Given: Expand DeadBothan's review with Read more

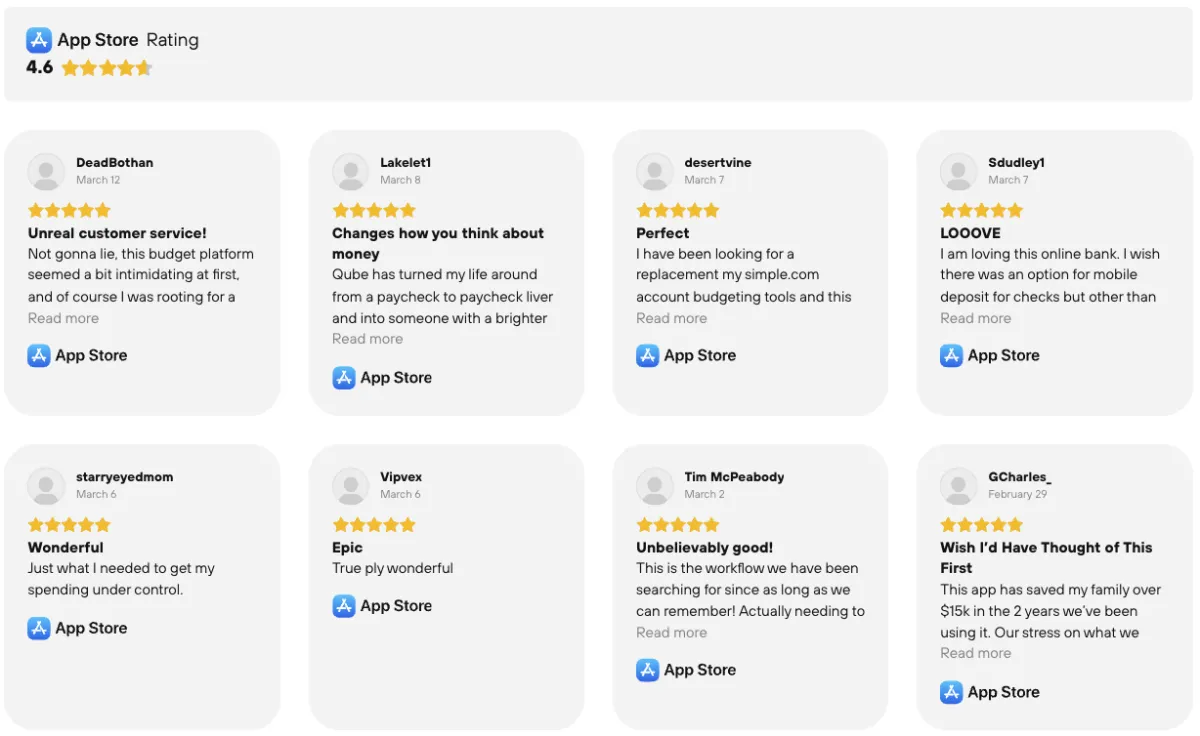Looking at the screenshot, I should tap(63, 318).
